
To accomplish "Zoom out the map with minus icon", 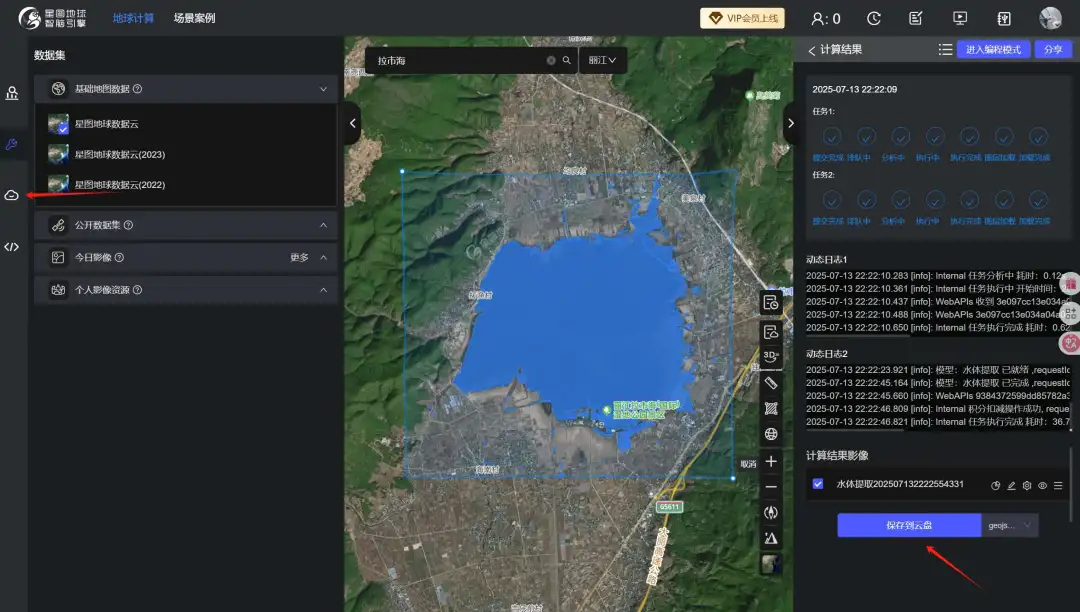I will 771,487.
